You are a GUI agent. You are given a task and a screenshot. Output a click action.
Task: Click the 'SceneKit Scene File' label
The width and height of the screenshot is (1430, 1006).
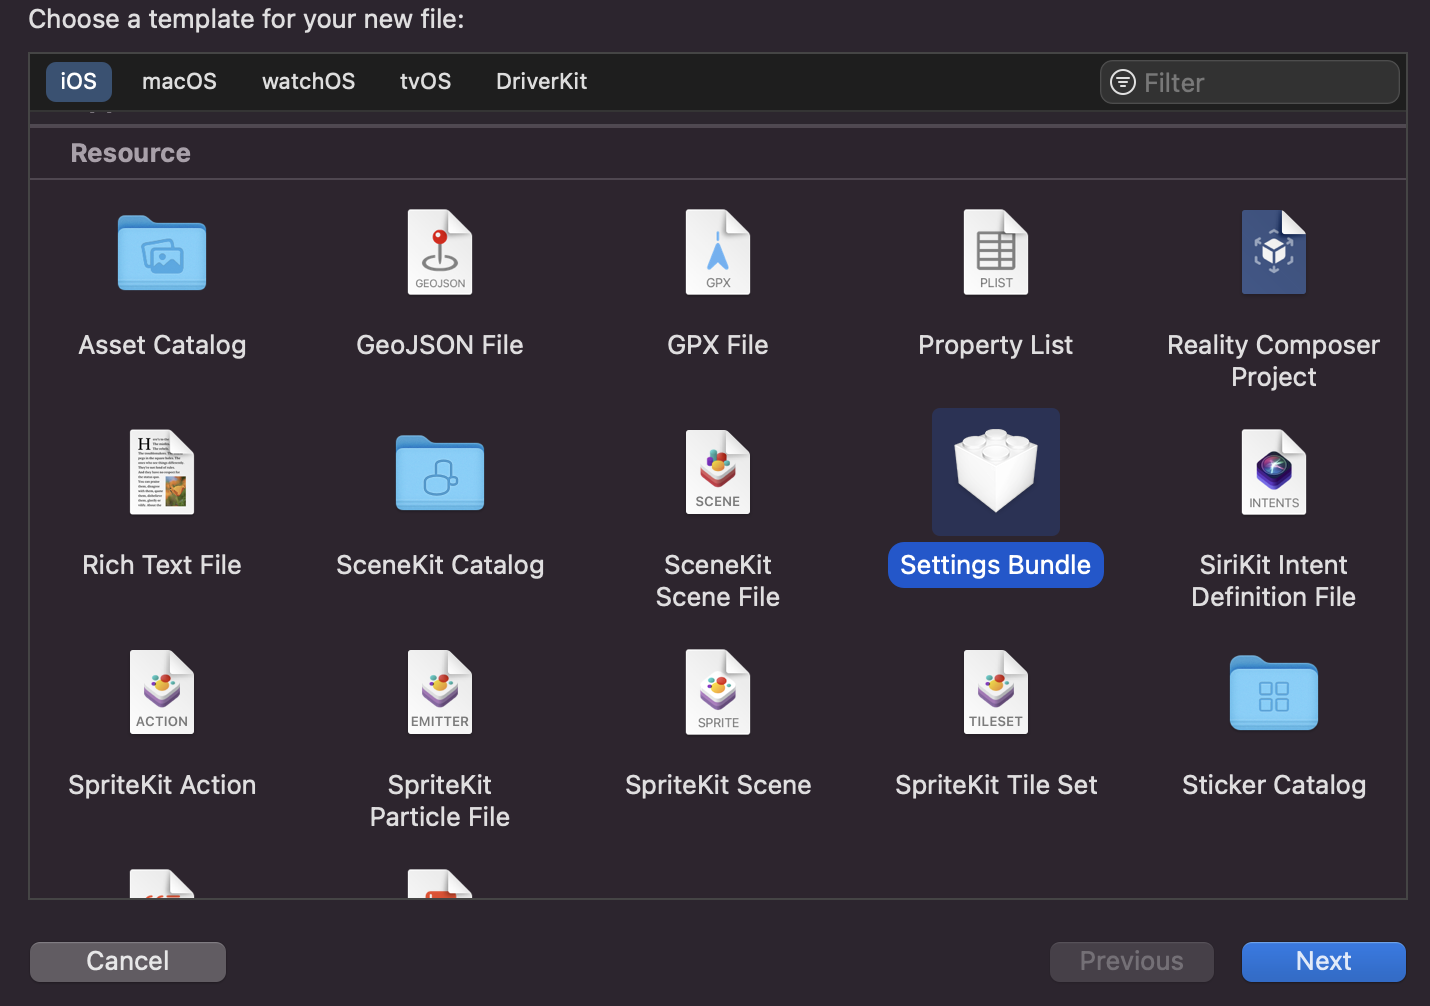[718, 581]
